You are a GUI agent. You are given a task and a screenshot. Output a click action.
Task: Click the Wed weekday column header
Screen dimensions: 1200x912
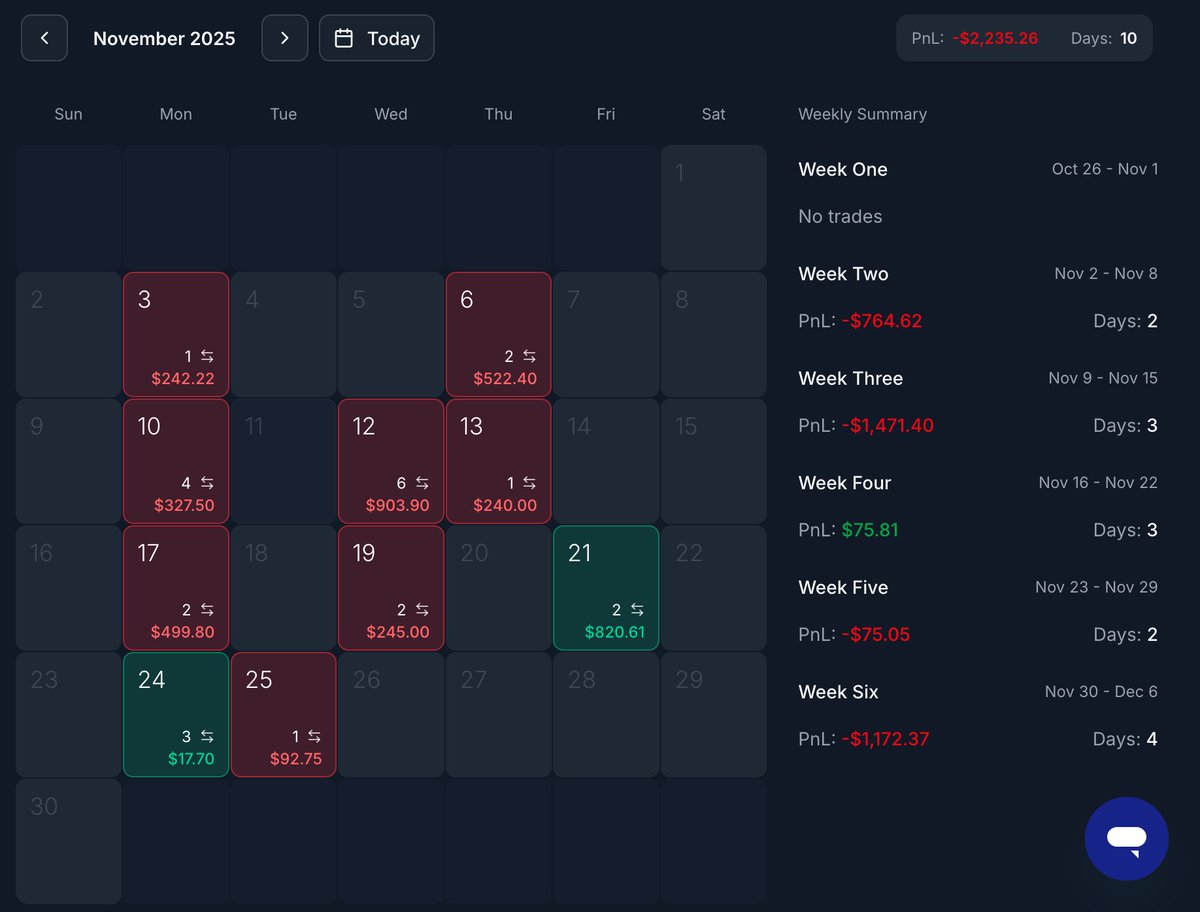391,114
